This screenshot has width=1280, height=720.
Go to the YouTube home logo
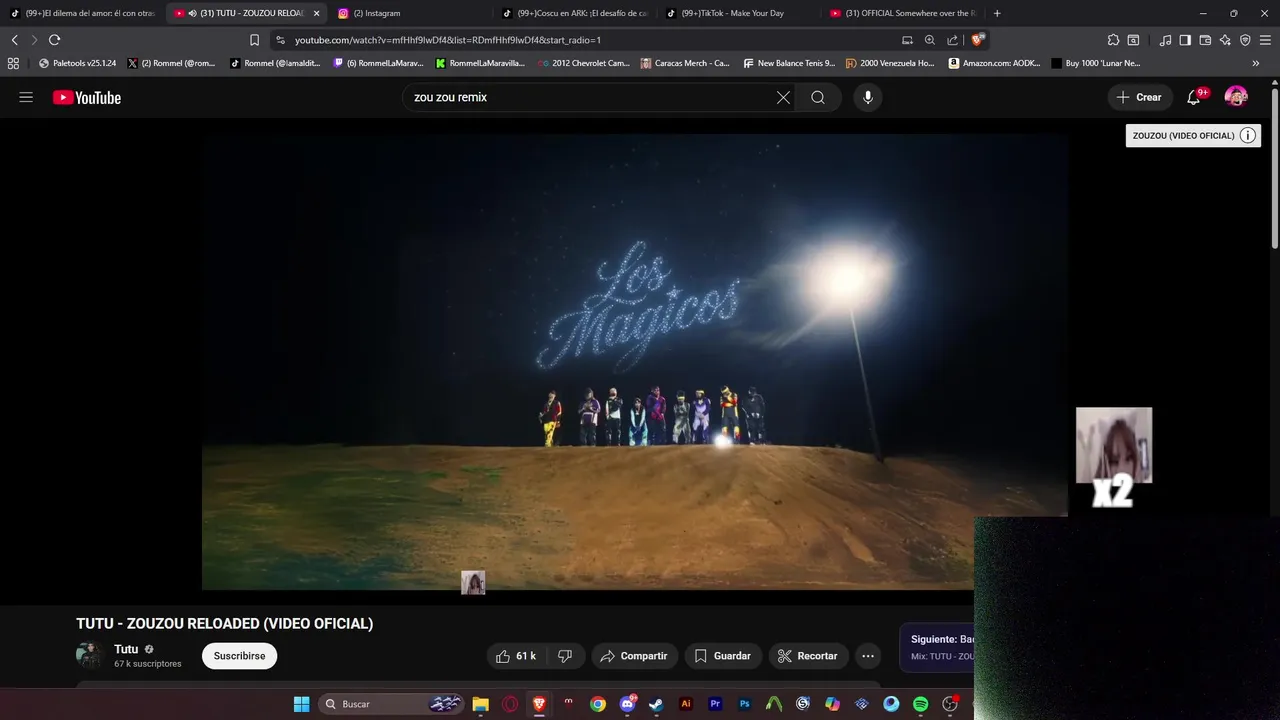pos(87,97)
